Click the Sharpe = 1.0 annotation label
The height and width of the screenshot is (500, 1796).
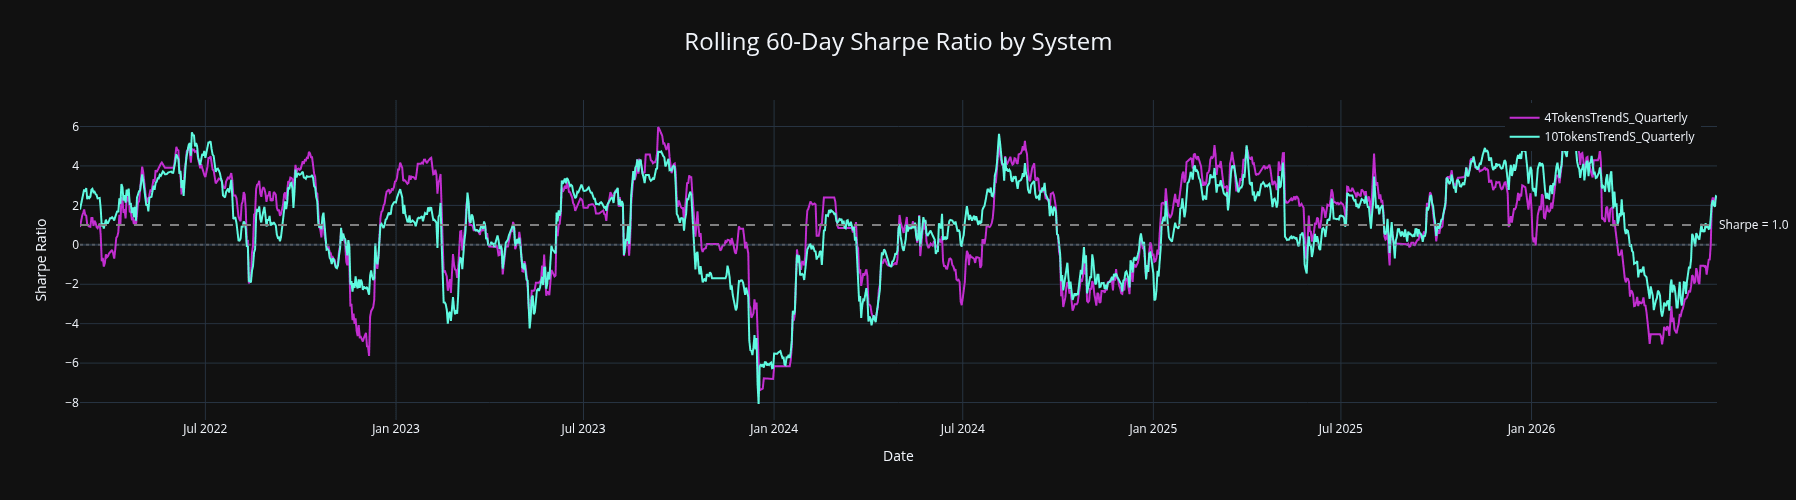pyautogui.click(x=1753, y=225)
